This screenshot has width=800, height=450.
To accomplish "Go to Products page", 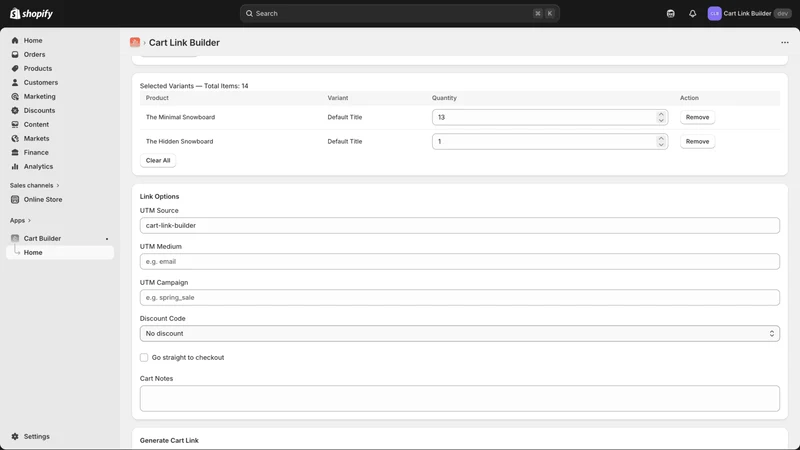I will point(38,68).
